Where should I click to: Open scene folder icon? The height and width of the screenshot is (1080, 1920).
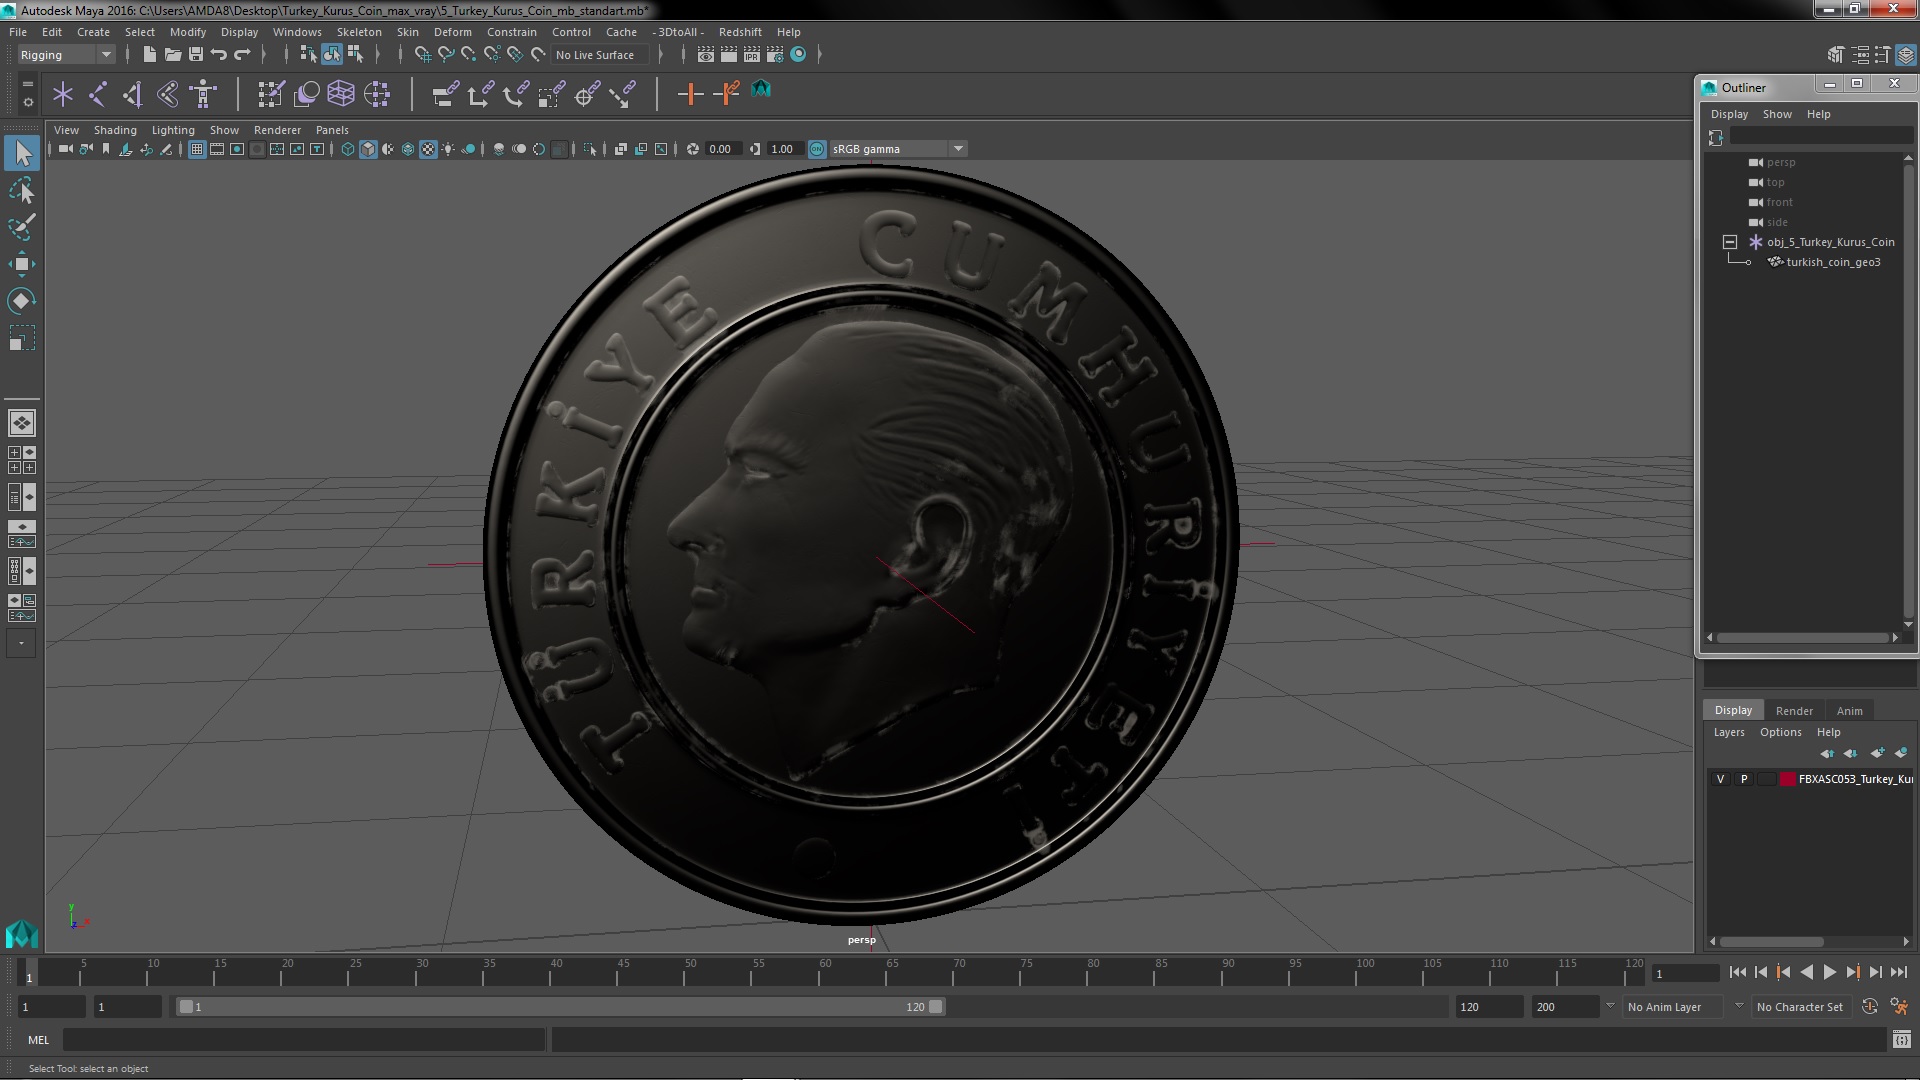coord(173,55)
